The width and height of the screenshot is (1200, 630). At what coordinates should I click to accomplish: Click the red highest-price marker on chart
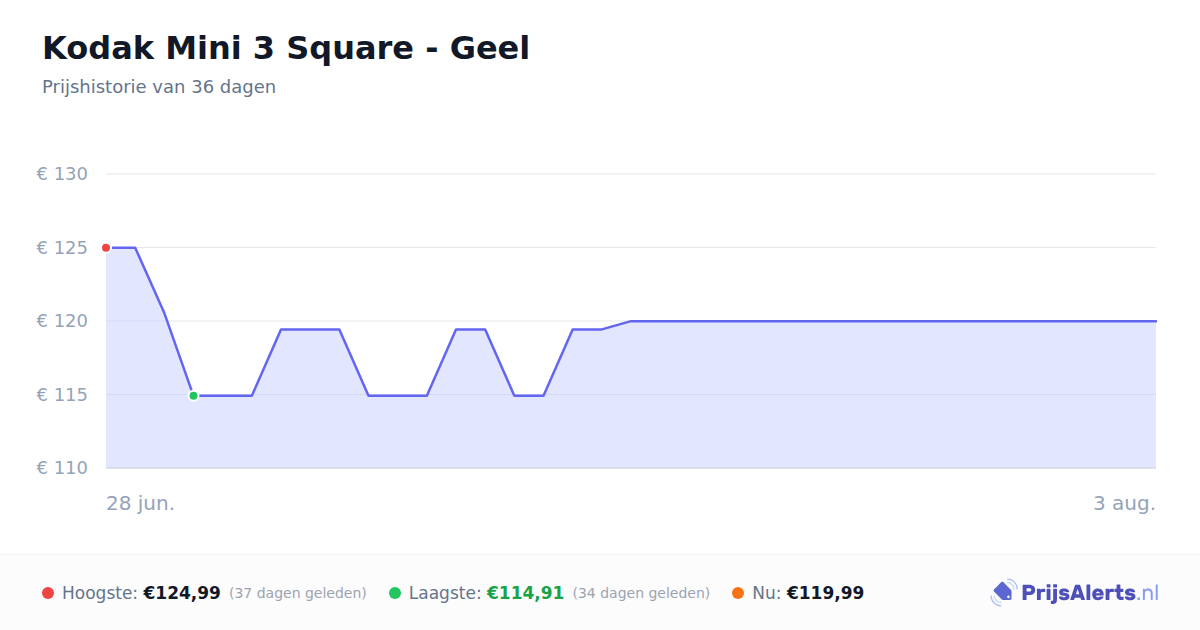[106, 248]
